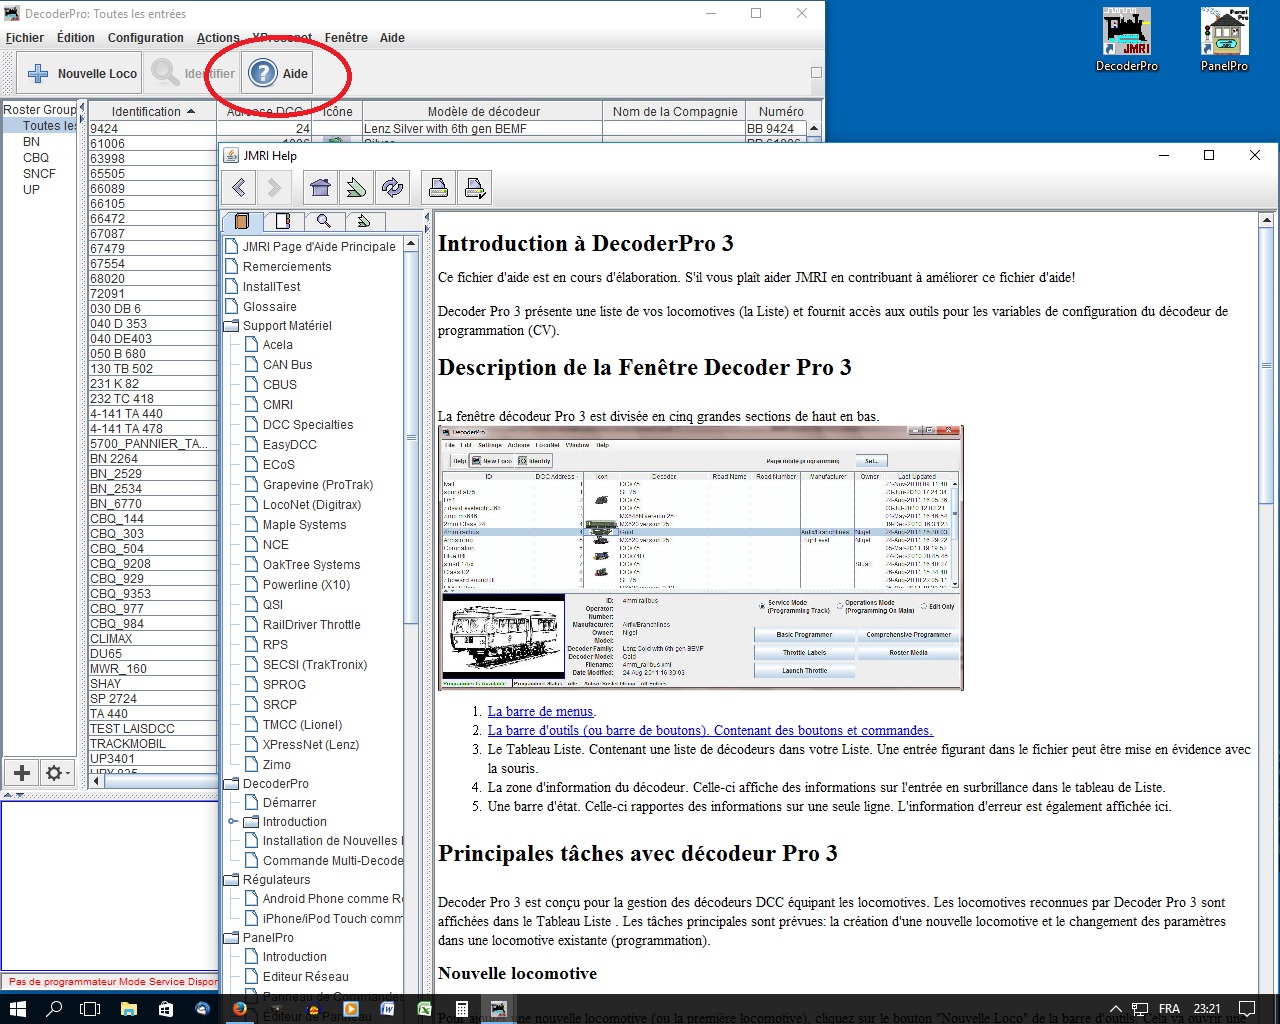Open Excel from taskbar
The height and width of the screenshot is (1024, 1280).
(x=424, y=1008)
